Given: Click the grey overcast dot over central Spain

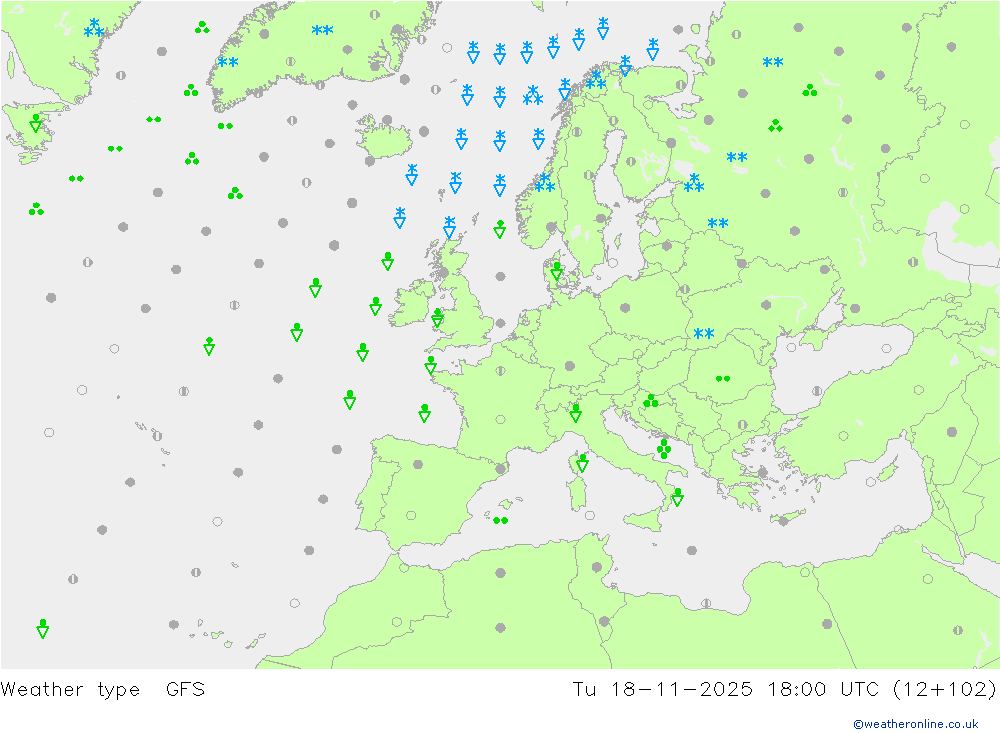Looking at the screenshot, I should (x=418, y=464).
